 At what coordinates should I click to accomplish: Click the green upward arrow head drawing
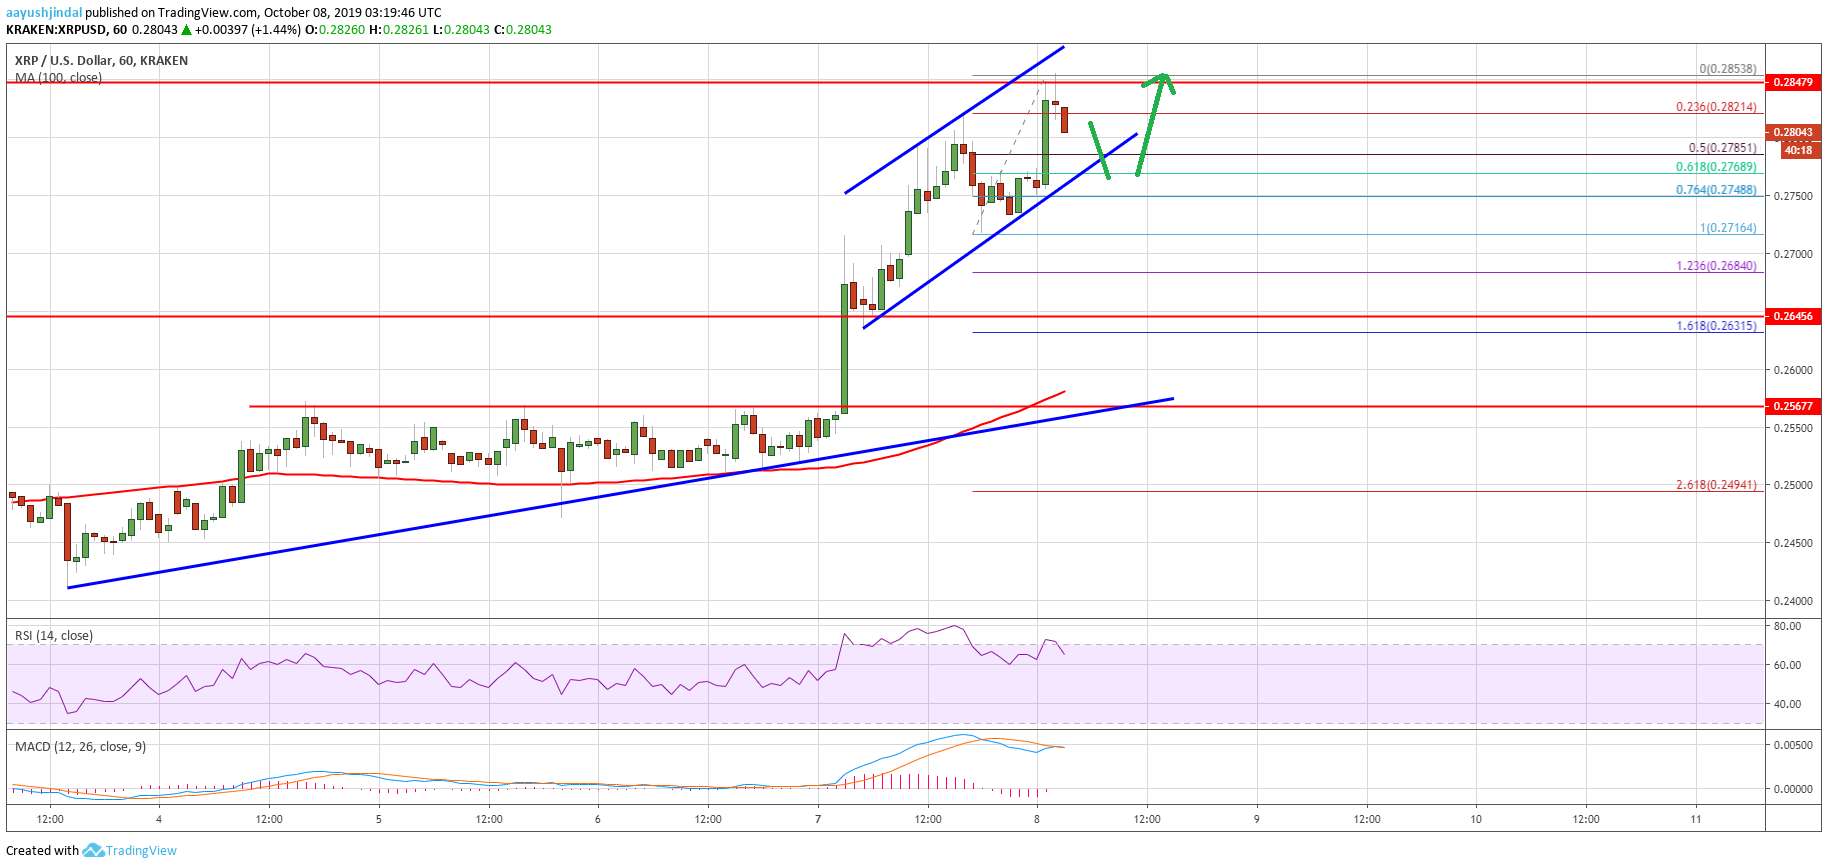click(1161, 80)
